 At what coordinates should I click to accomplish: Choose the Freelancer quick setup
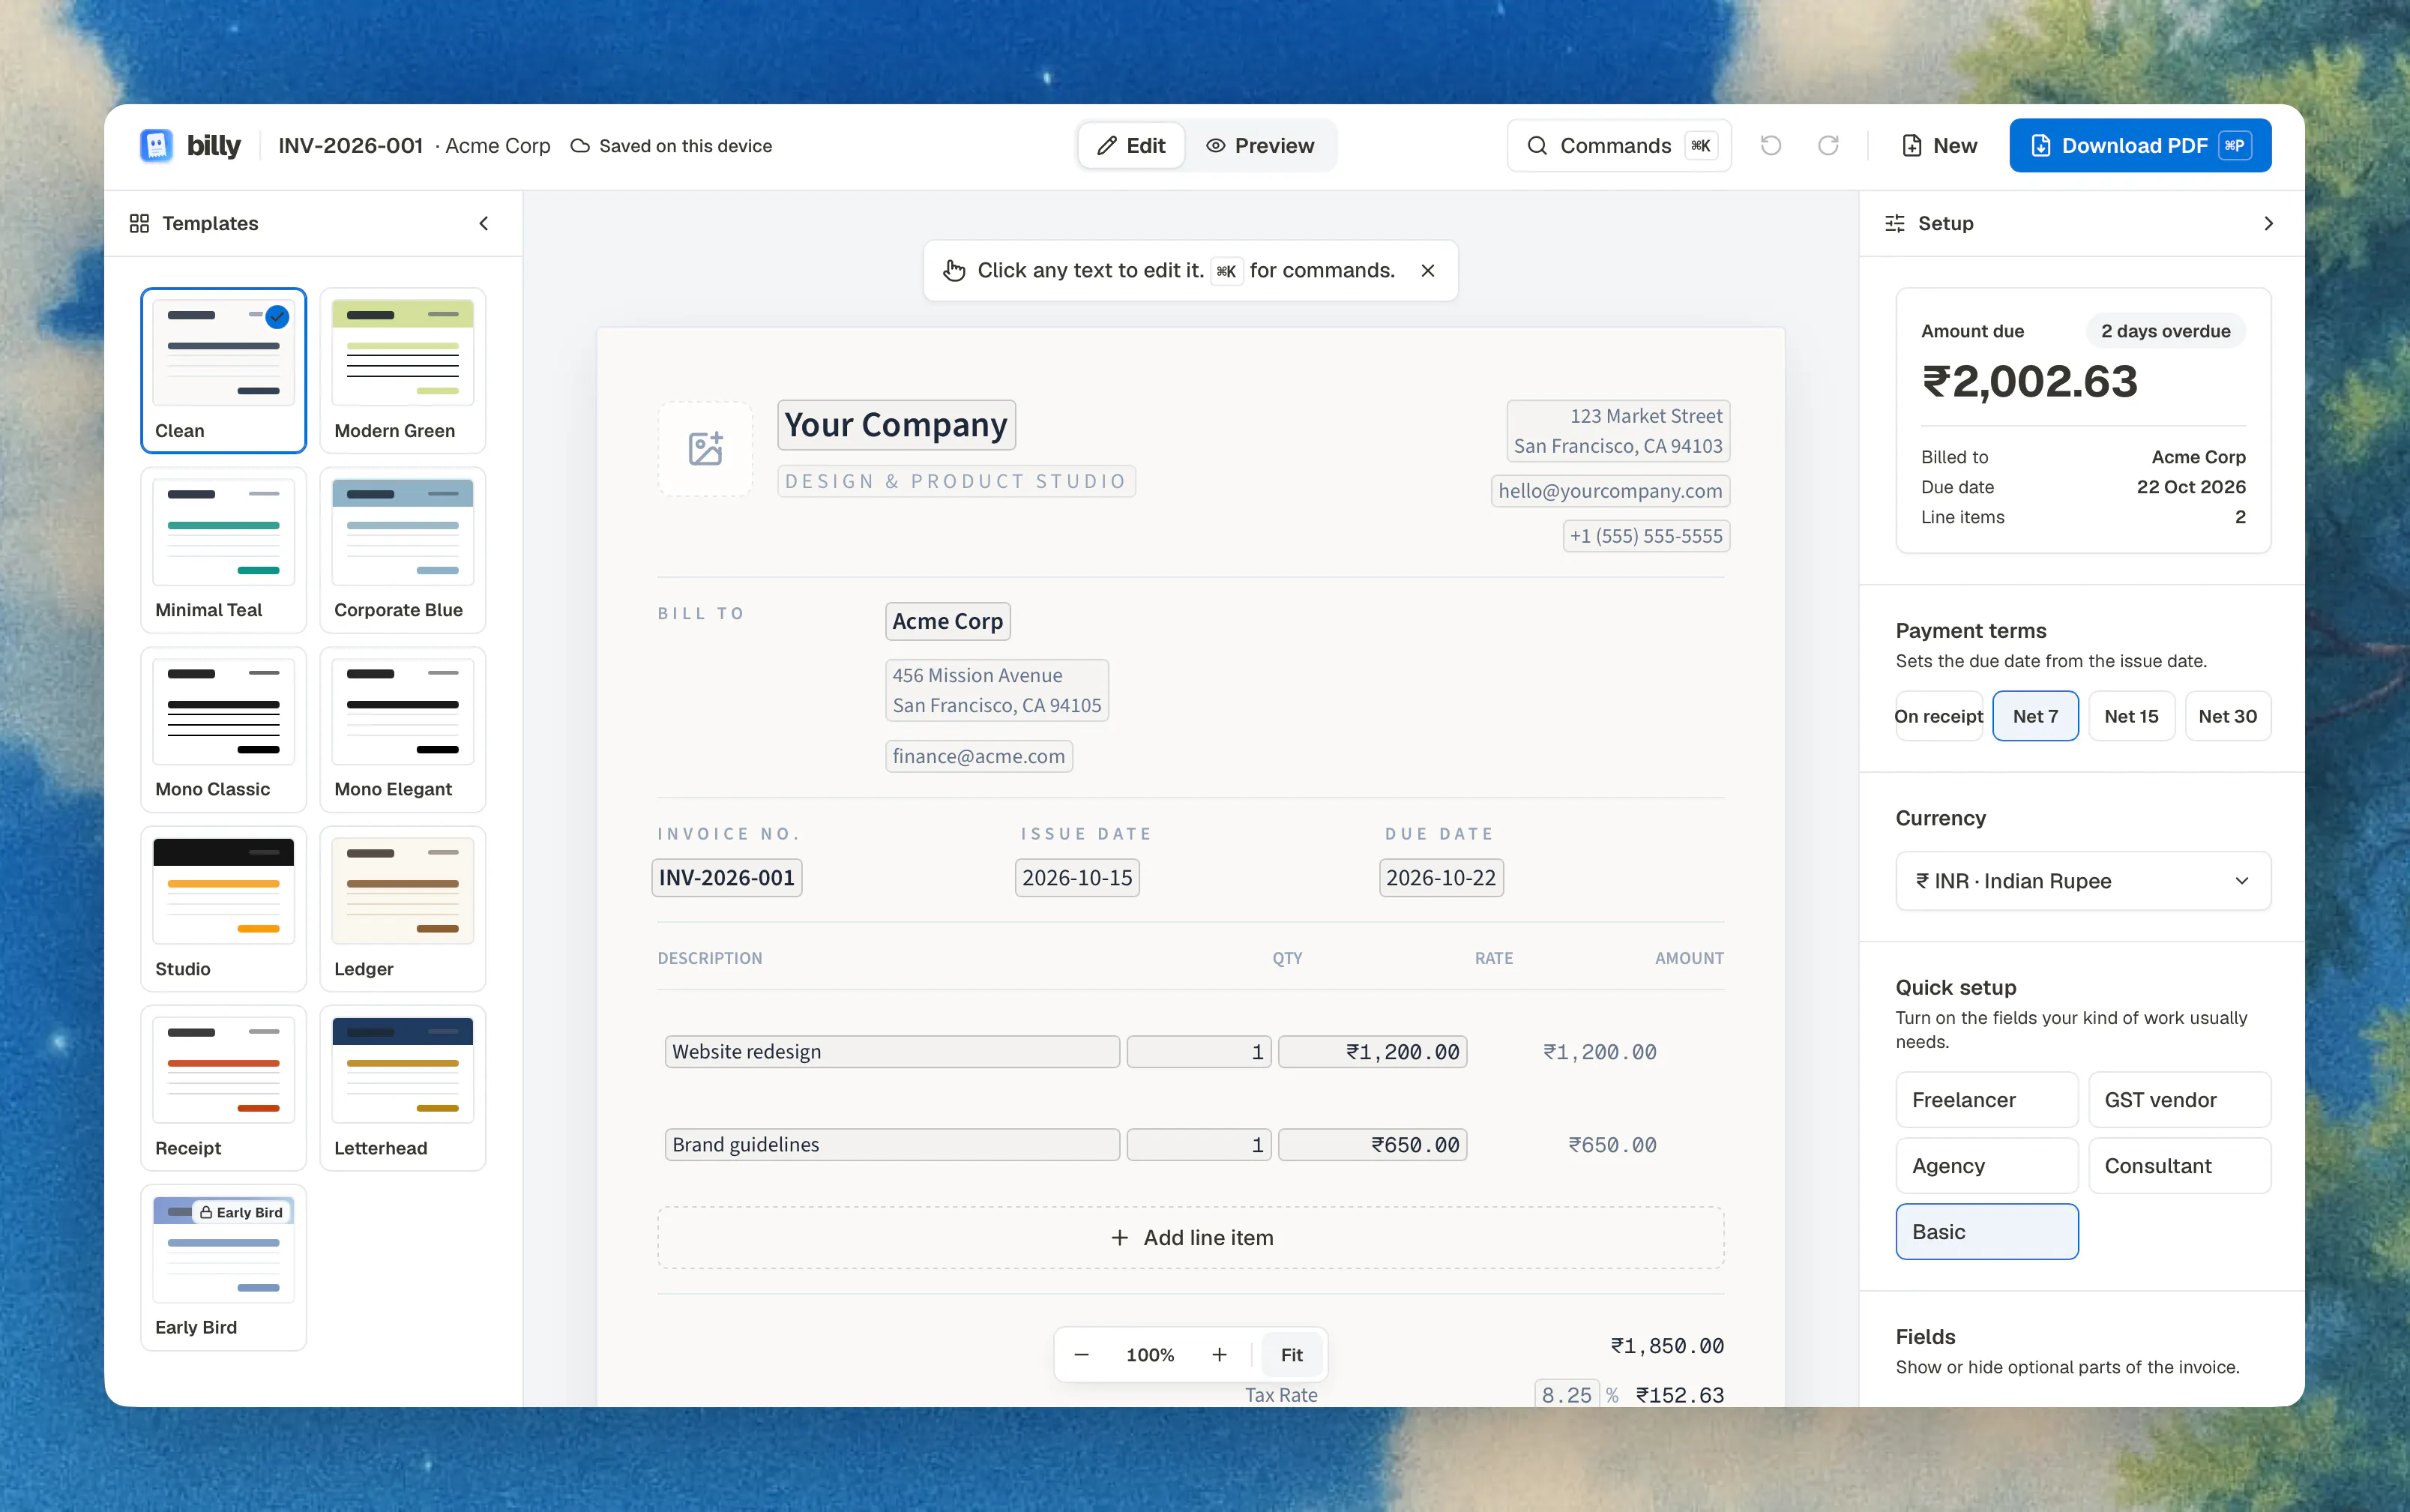[x=1986, y=1099]
